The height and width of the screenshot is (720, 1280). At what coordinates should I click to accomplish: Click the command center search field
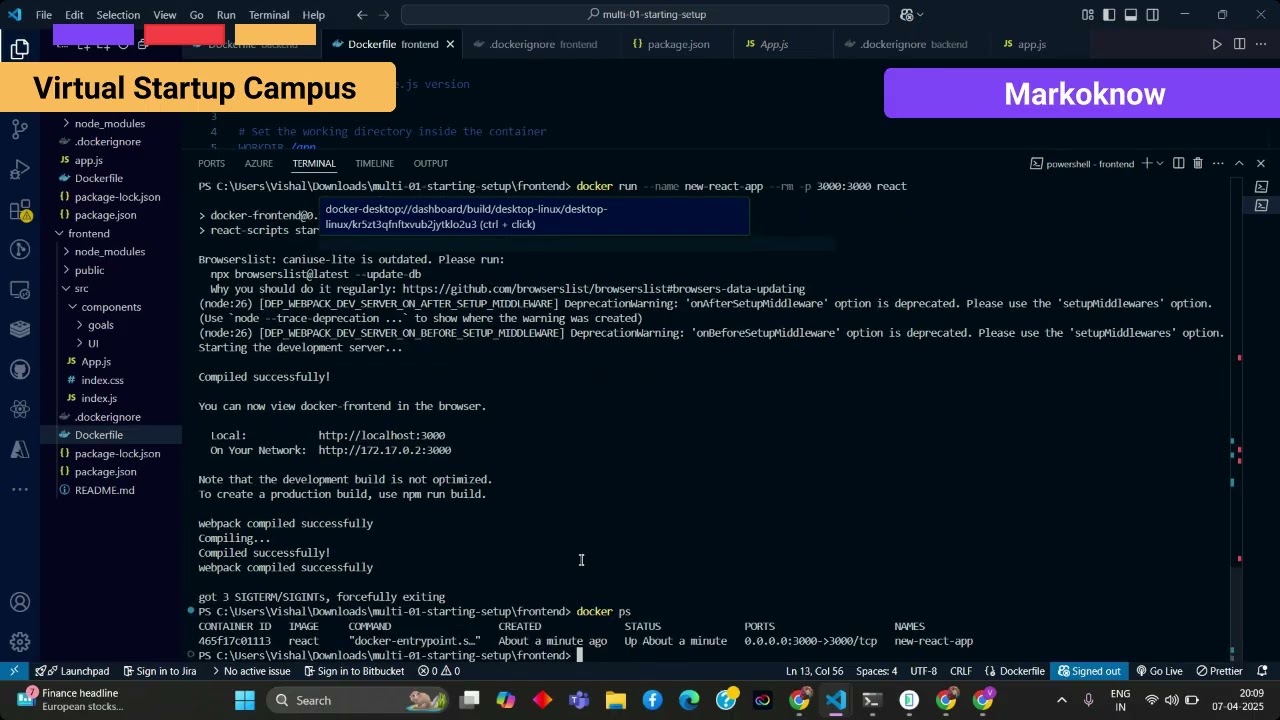[x=645, y=14]
